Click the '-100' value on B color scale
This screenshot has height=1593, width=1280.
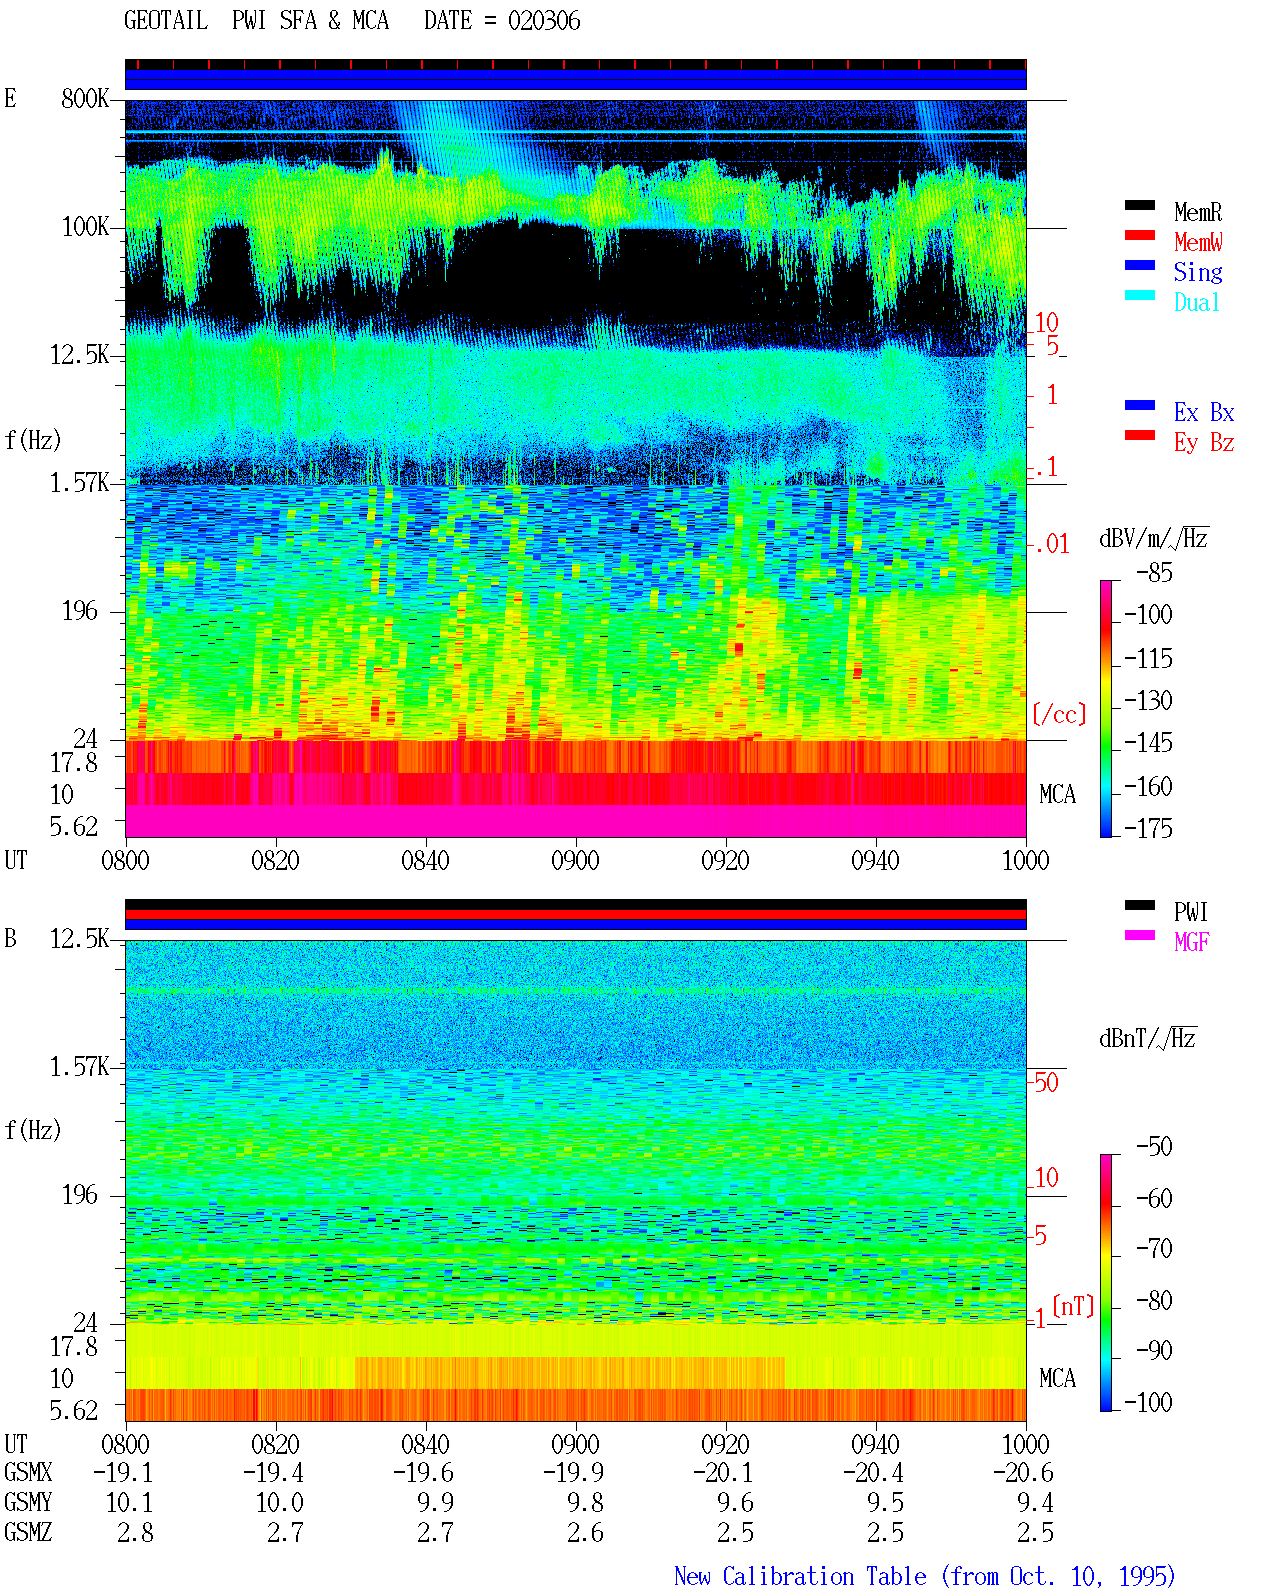point(1148,1403)
